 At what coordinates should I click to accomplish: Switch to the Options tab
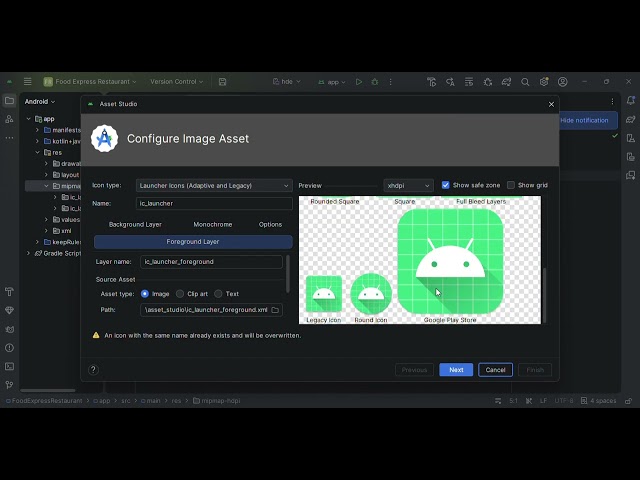click(270, 224)
